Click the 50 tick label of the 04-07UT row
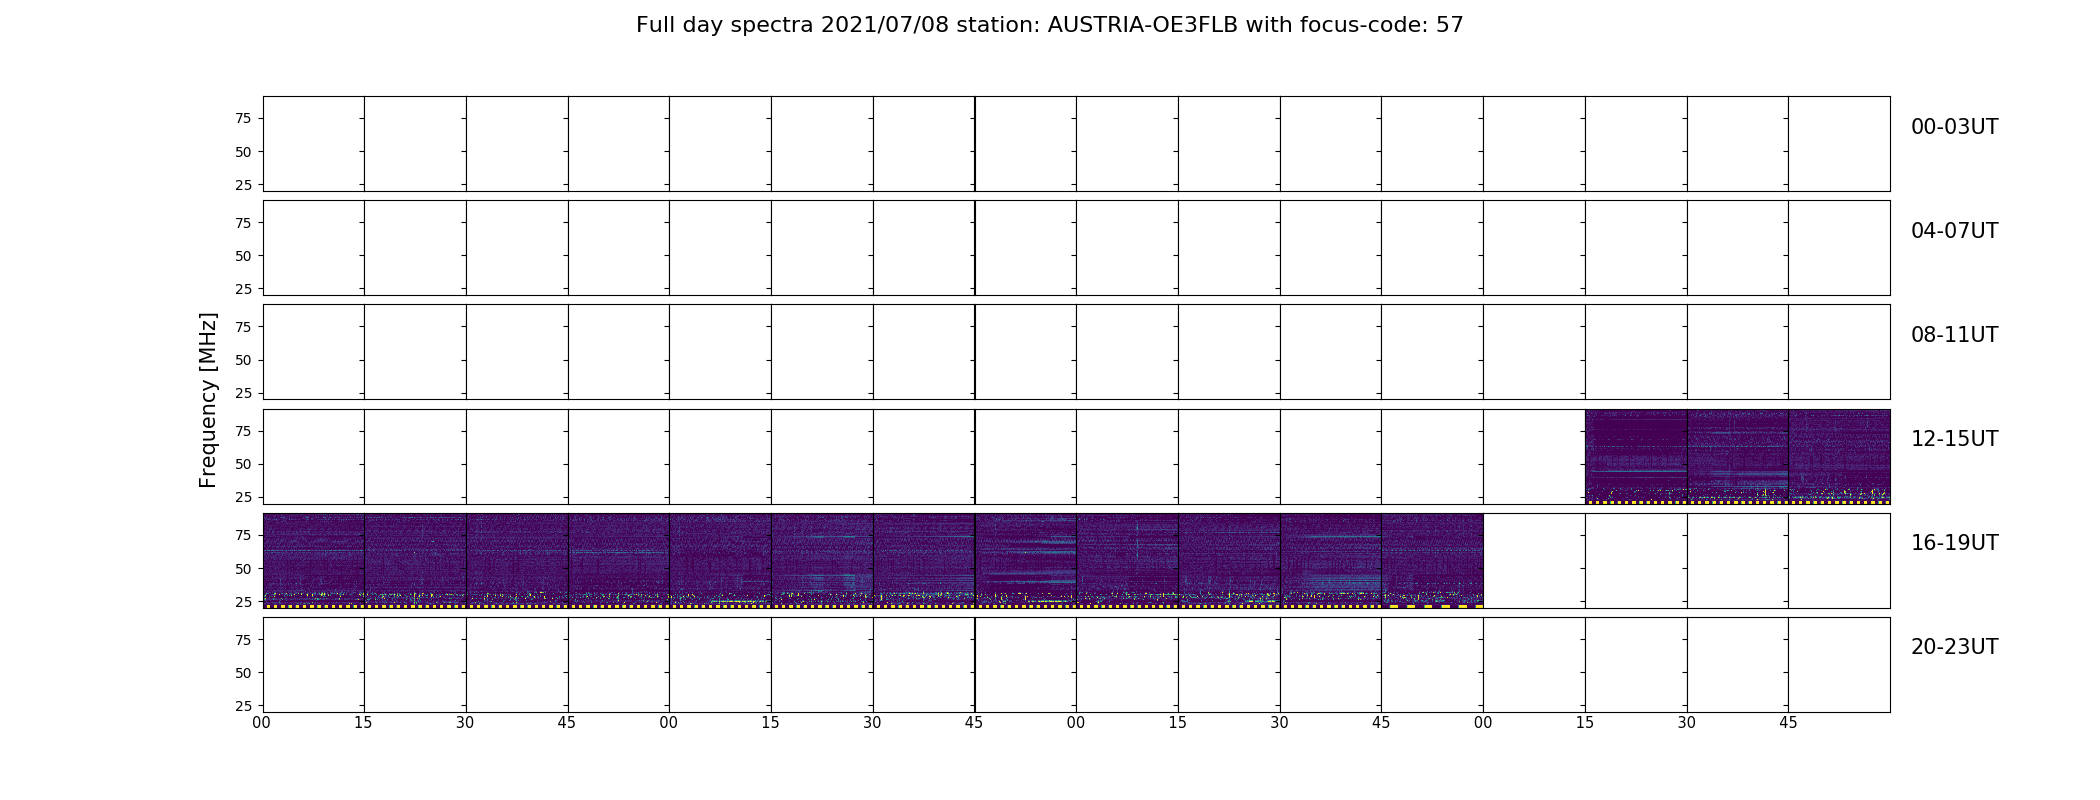The image size is (2100, 800). pyautogui.click(x=243, y=256)
